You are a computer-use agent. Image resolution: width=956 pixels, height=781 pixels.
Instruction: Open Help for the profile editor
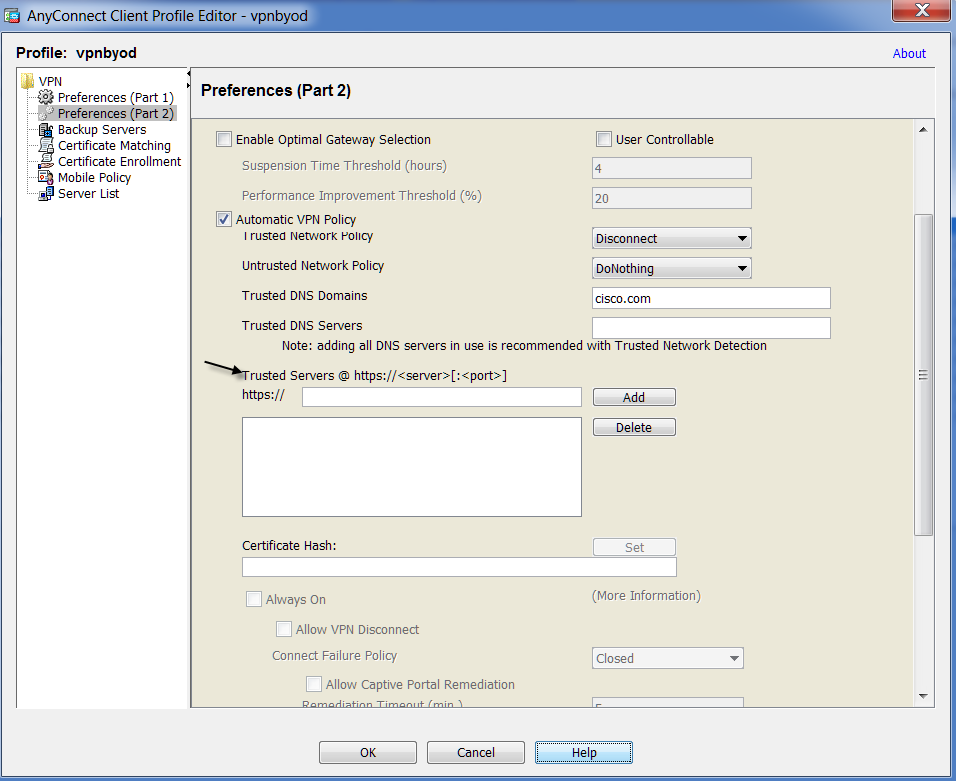(x=583, y=752)
